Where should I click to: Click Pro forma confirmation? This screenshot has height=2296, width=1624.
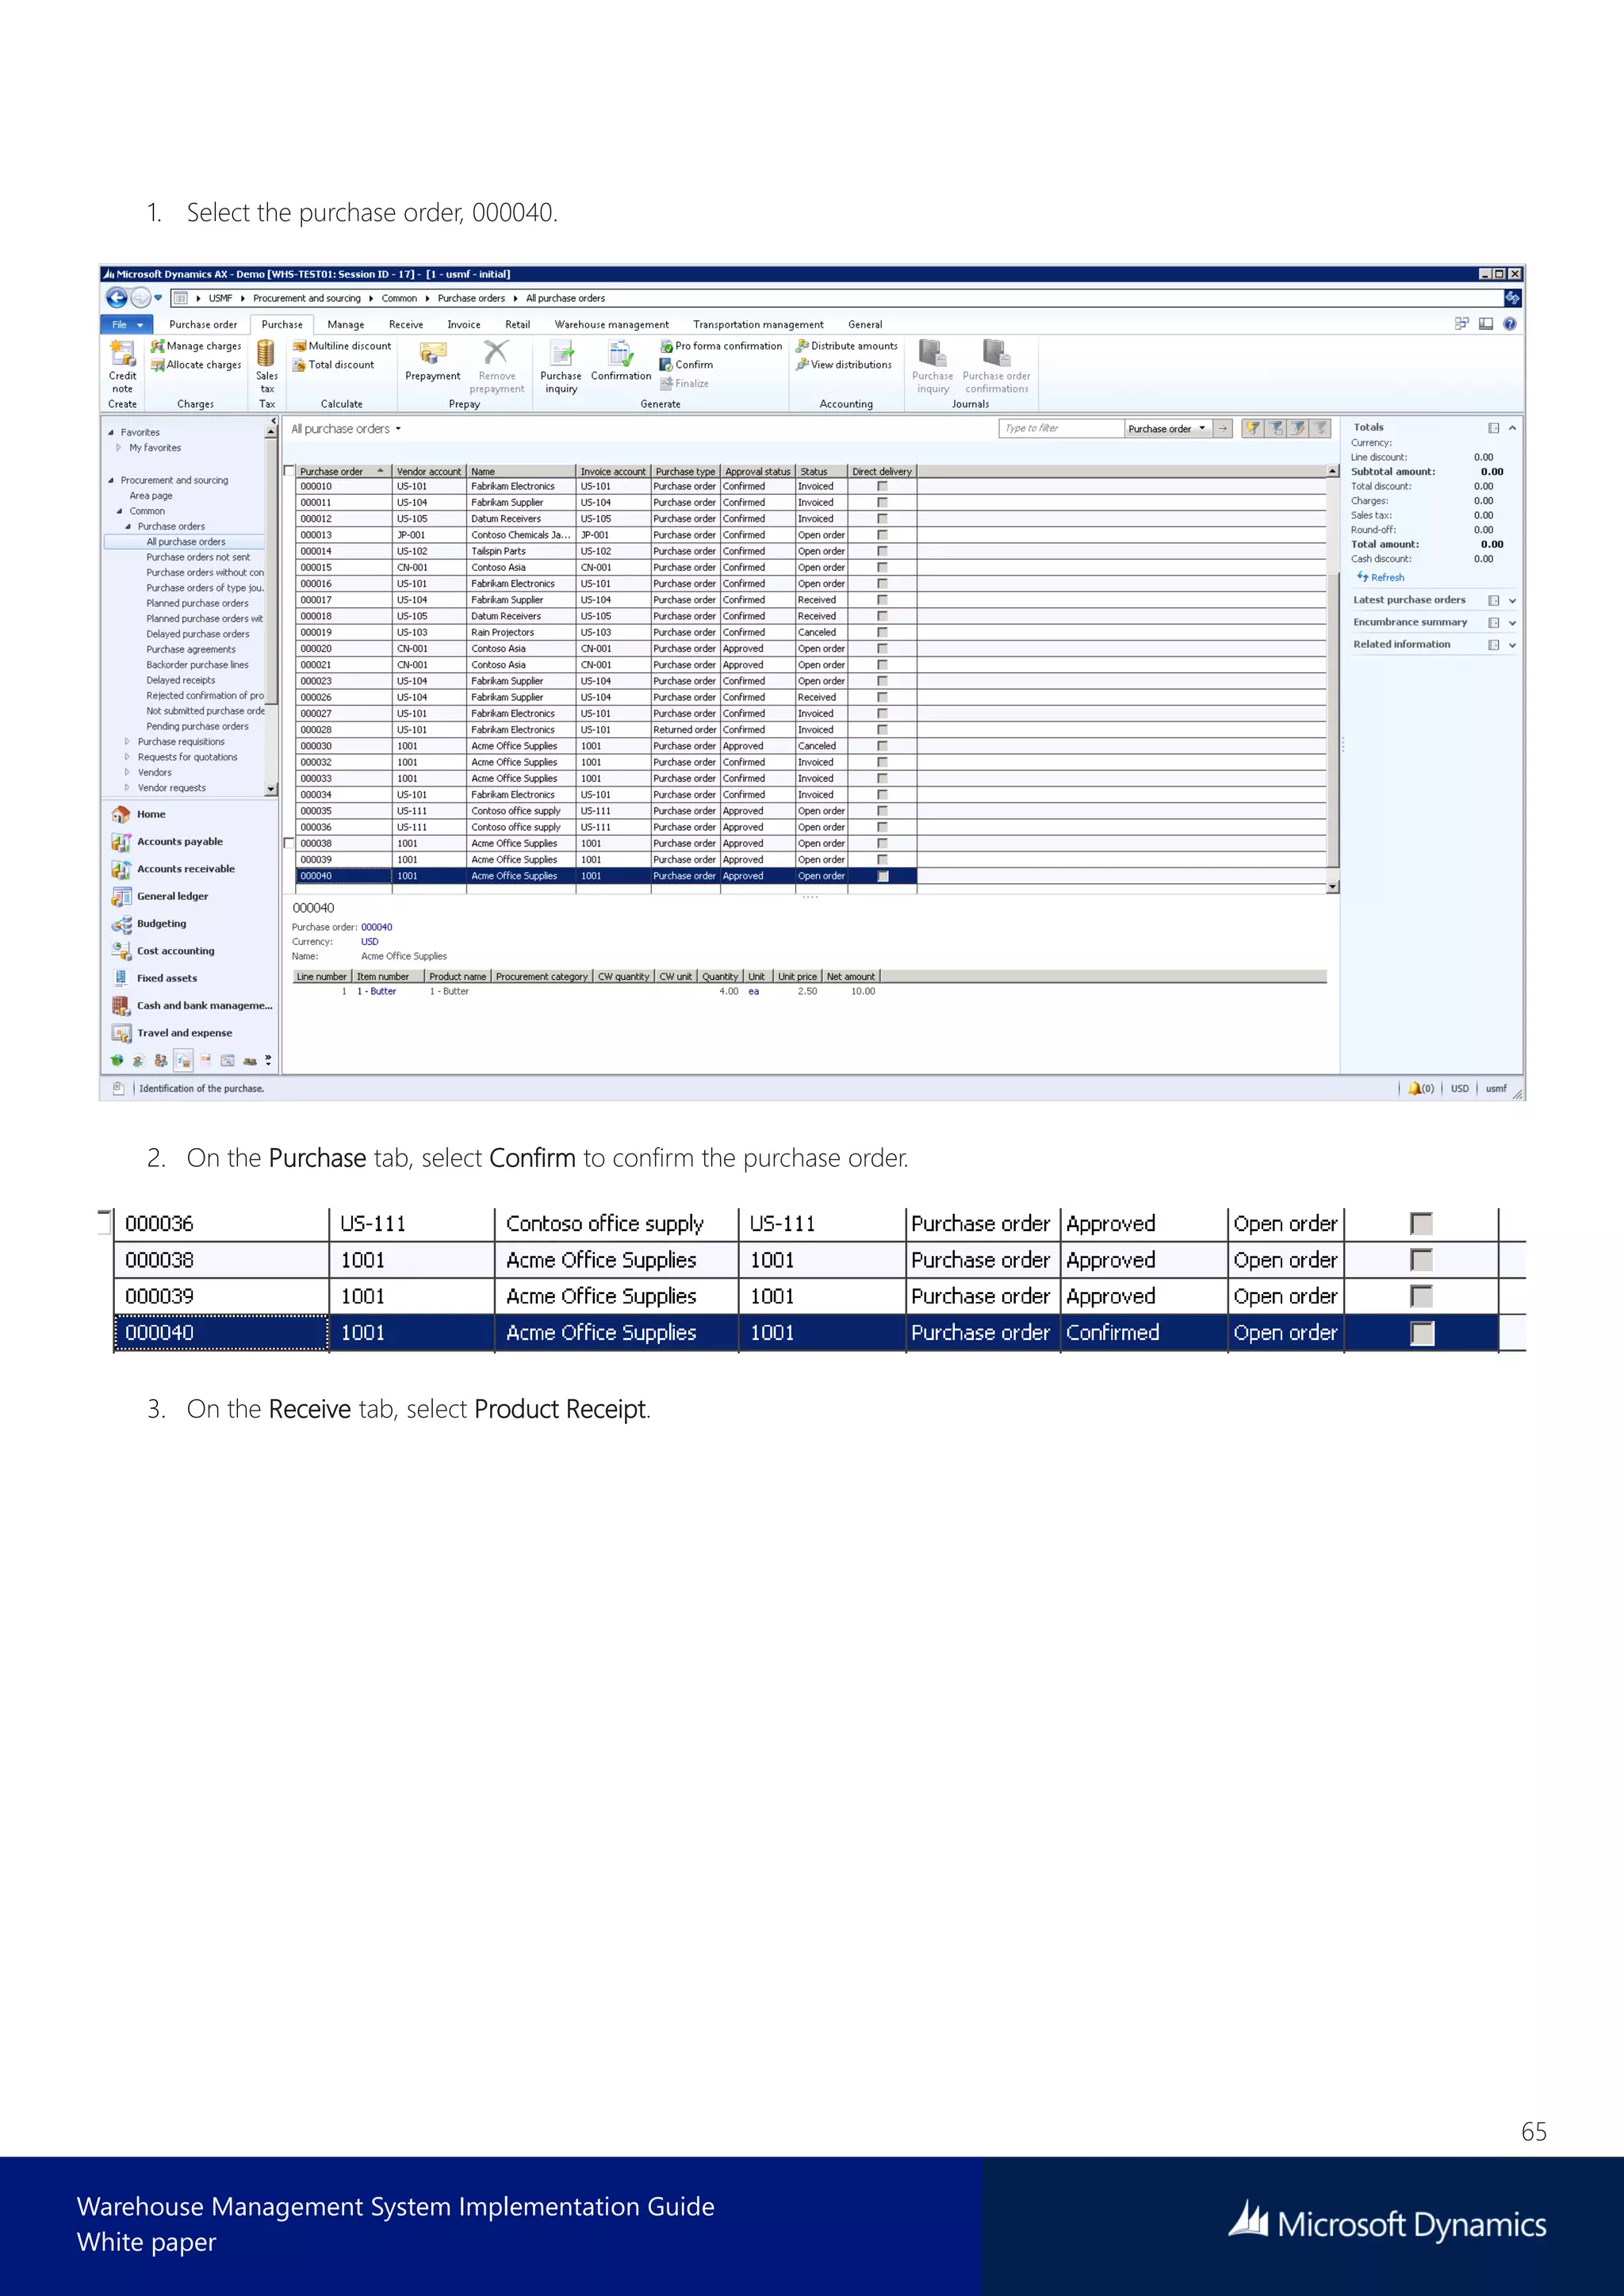pyautogui.click(x=721, y=346)
